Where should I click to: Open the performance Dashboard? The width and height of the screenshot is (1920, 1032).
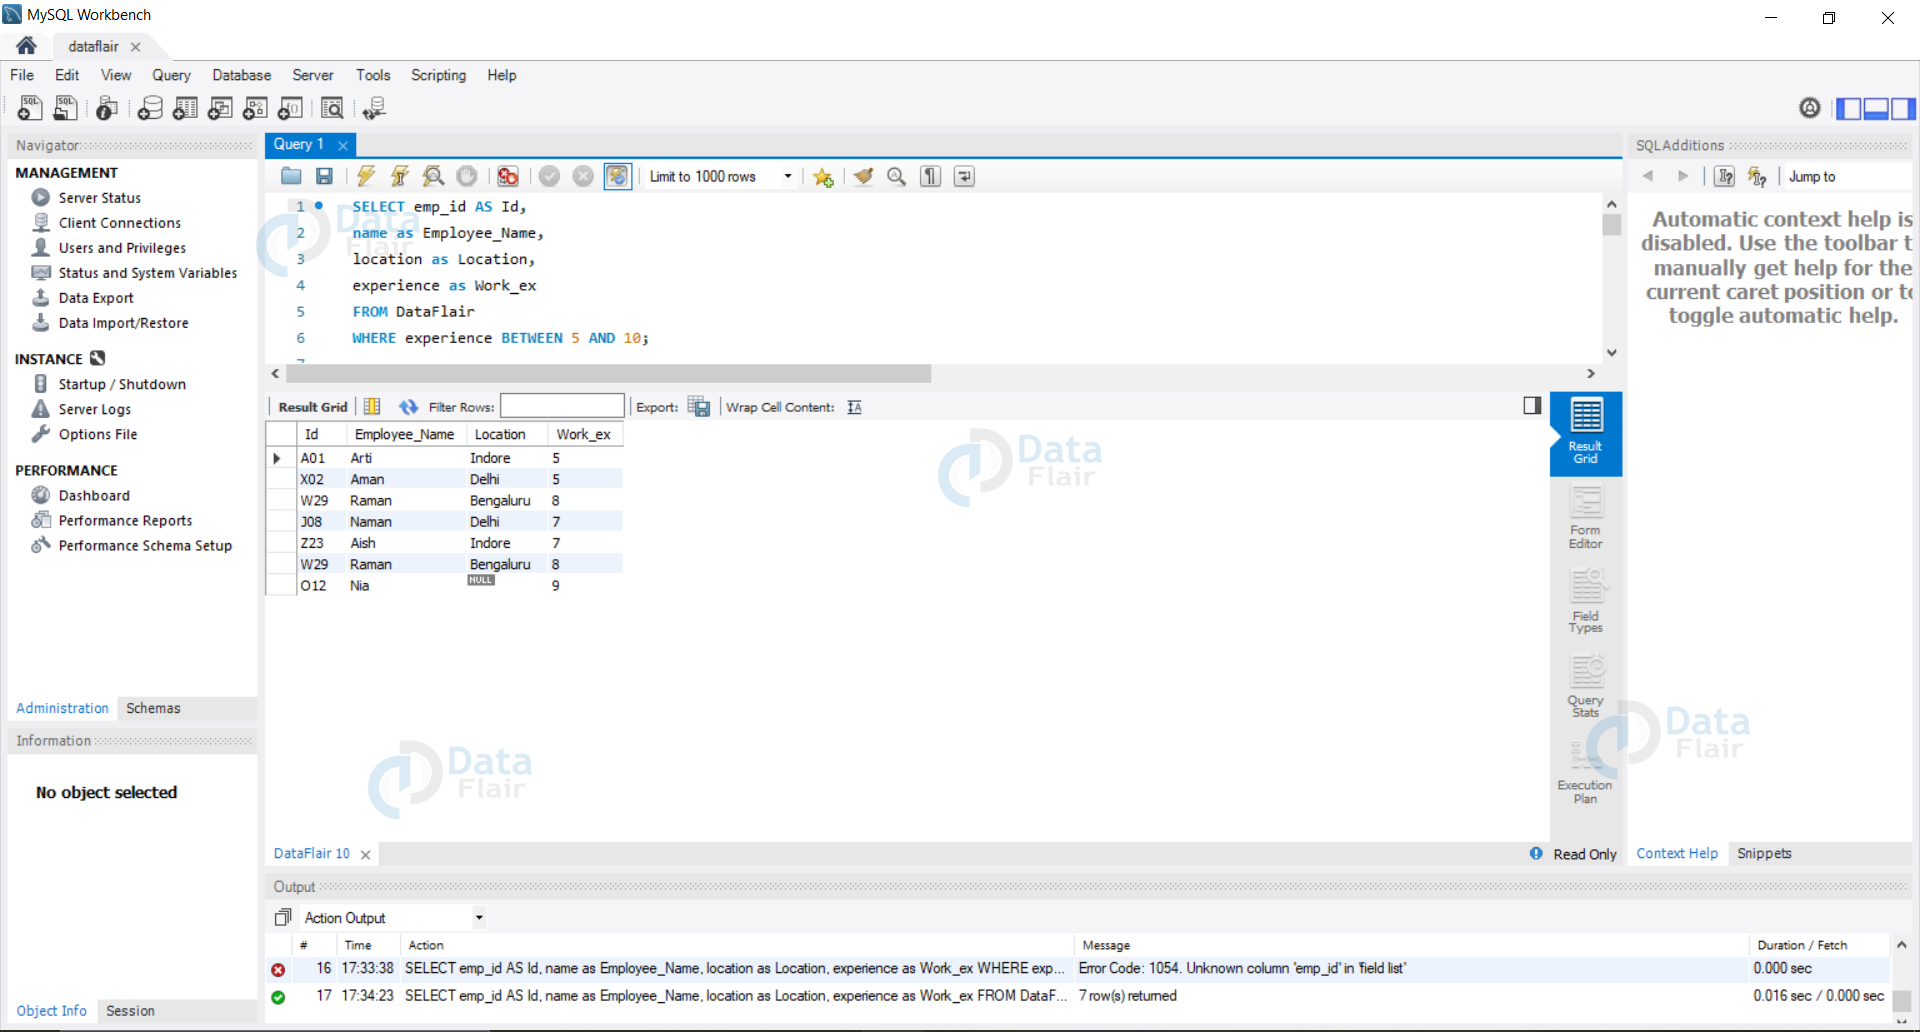pos(94,495)
